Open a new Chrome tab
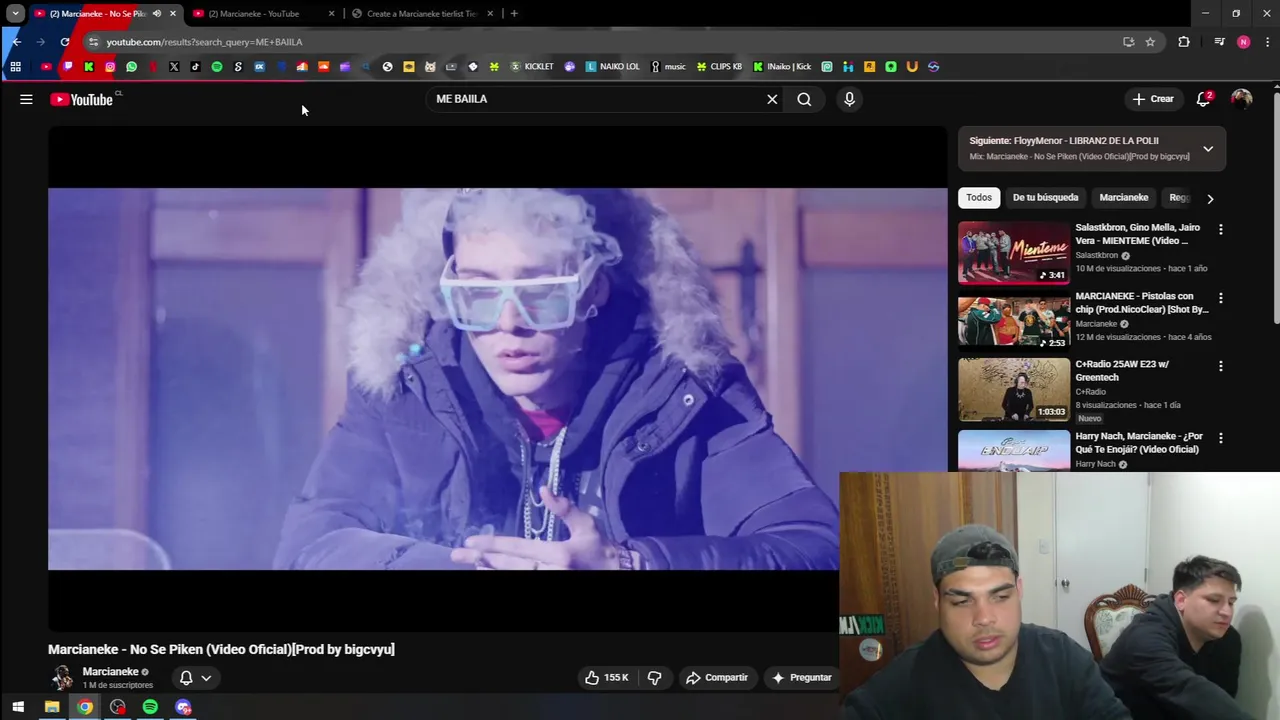 point(514,13)
